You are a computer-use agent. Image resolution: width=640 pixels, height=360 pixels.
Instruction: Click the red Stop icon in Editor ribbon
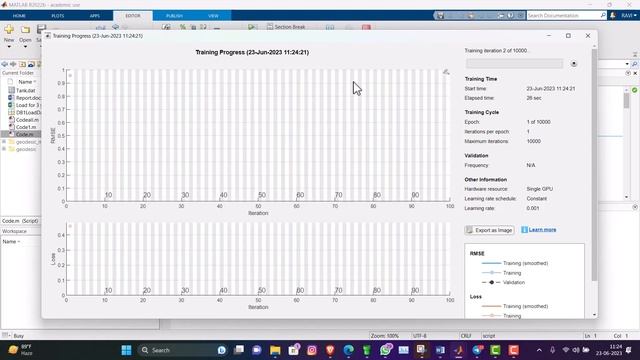366,27
